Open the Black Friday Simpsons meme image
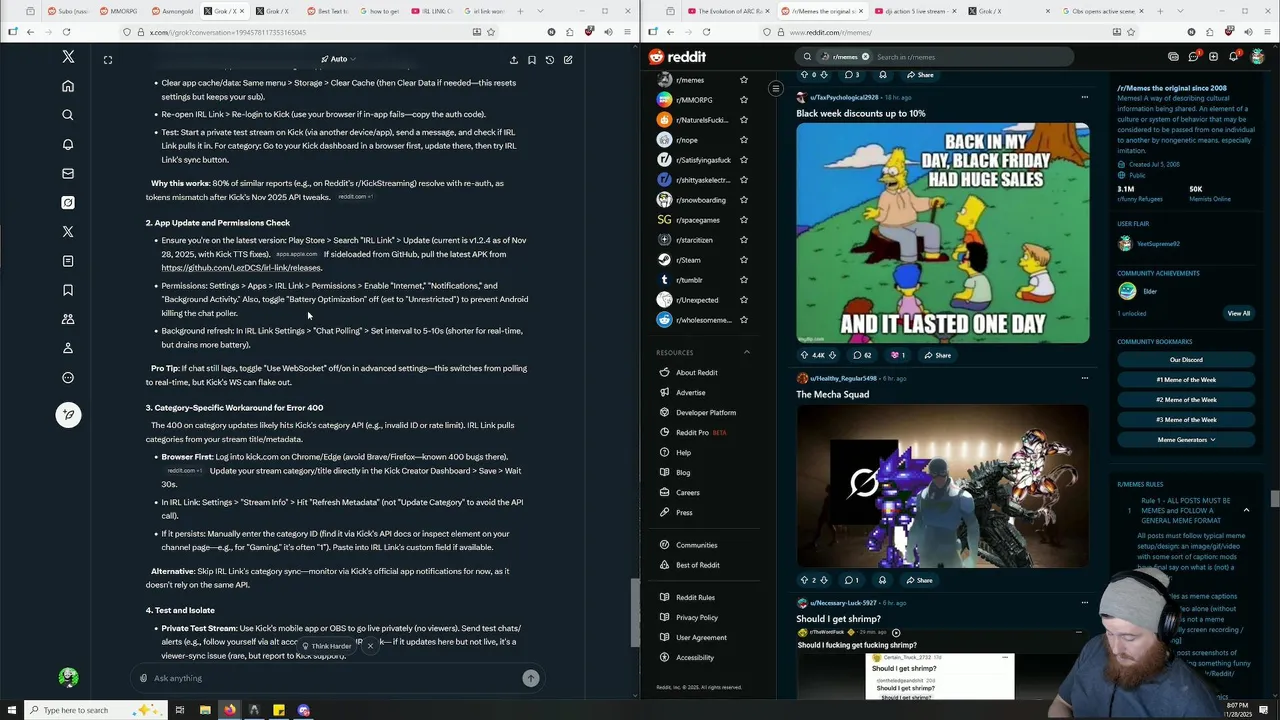This screenshot has width=1280, height=720. tap(942, 233)
